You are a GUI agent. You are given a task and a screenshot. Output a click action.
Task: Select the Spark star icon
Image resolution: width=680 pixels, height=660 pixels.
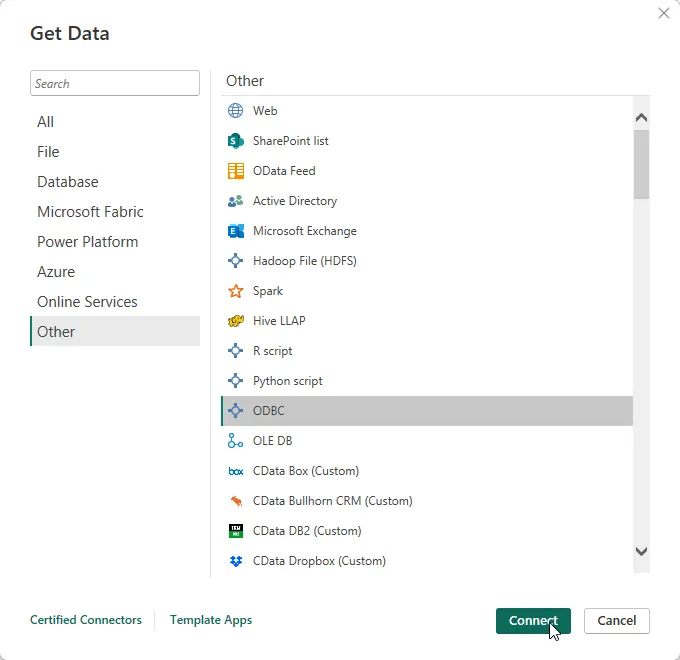[236, 291]
